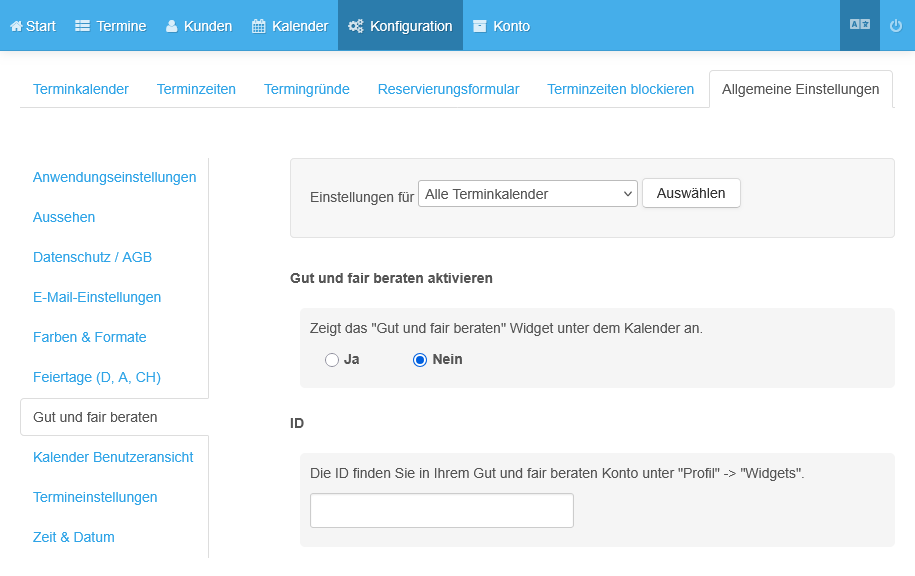This screenshot has height=576, width=915.
Task: Select the Ja radio button
Action: tap(332, 360)
